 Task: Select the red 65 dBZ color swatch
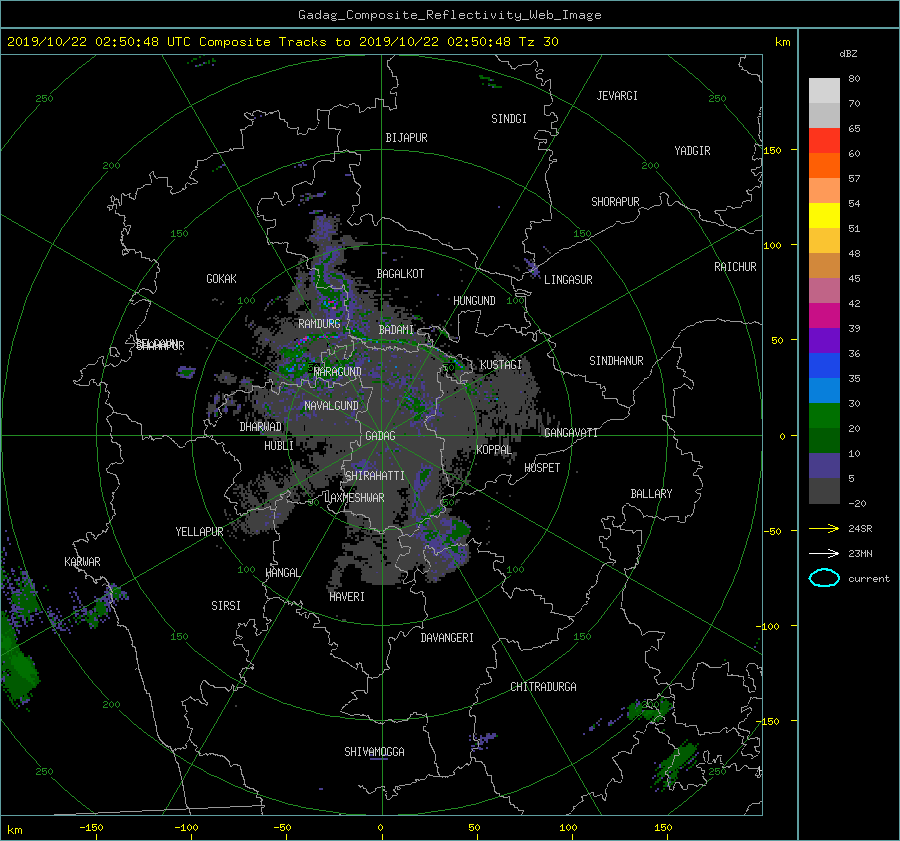[824, 140]
